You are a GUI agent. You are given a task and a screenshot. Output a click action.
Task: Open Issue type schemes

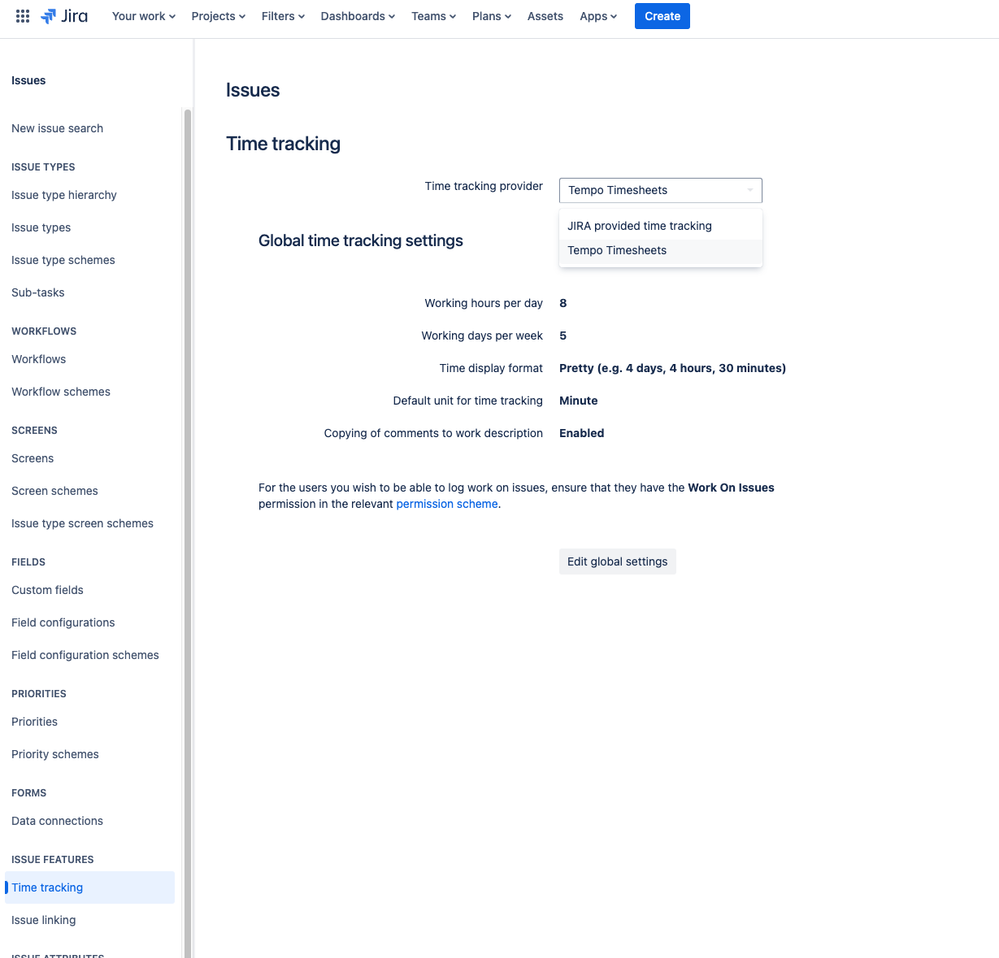point(63,260)
